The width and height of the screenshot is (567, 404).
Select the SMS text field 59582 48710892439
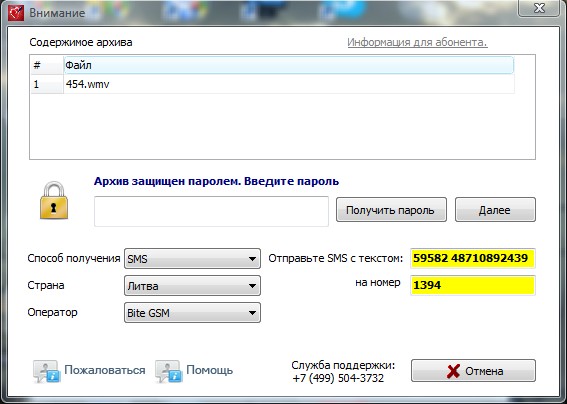tap(473, 258)
